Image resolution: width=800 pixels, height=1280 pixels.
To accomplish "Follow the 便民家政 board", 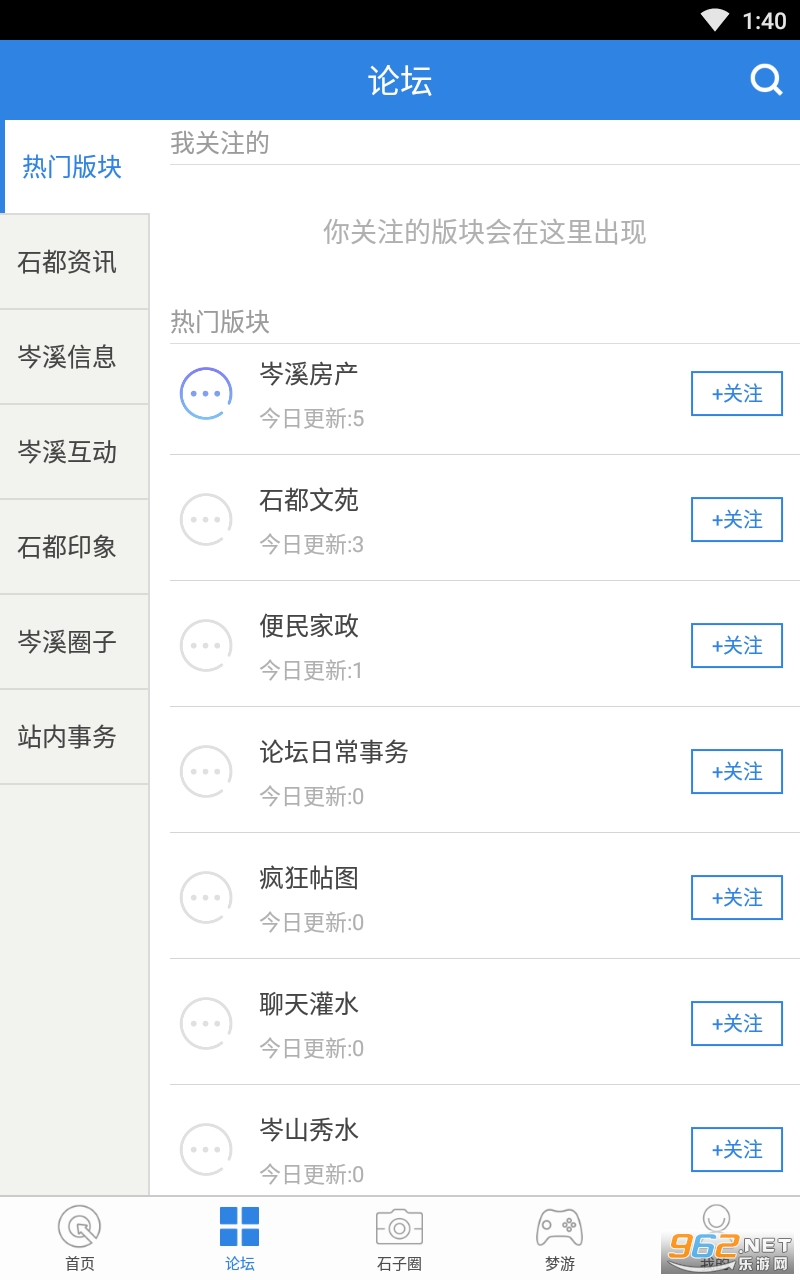I will pos(737,646).
